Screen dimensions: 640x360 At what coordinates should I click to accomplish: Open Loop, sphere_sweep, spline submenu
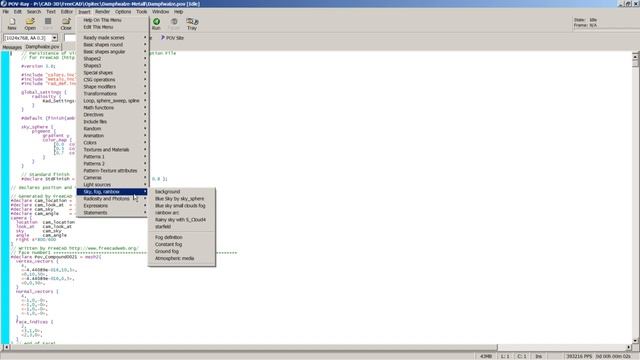pyautogui.click(x=113, y=100)
